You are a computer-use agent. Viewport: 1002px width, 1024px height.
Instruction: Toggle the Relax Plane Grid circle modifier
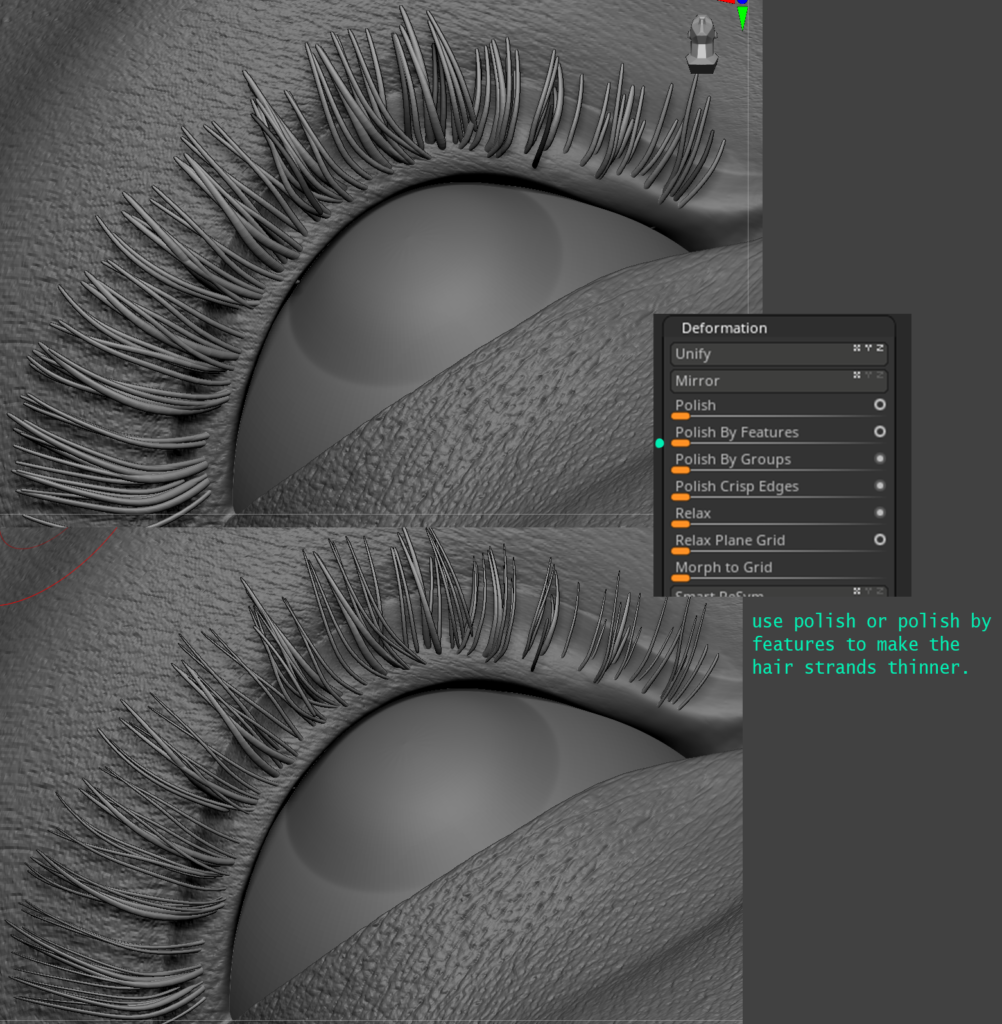(x=880, y=540)
